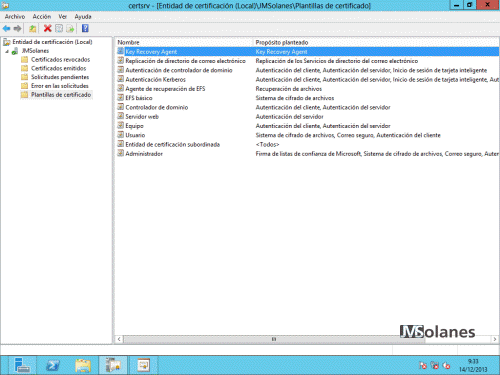Sort by Nombre column header
Screen dimensions: 500x375
click(184, 42)
